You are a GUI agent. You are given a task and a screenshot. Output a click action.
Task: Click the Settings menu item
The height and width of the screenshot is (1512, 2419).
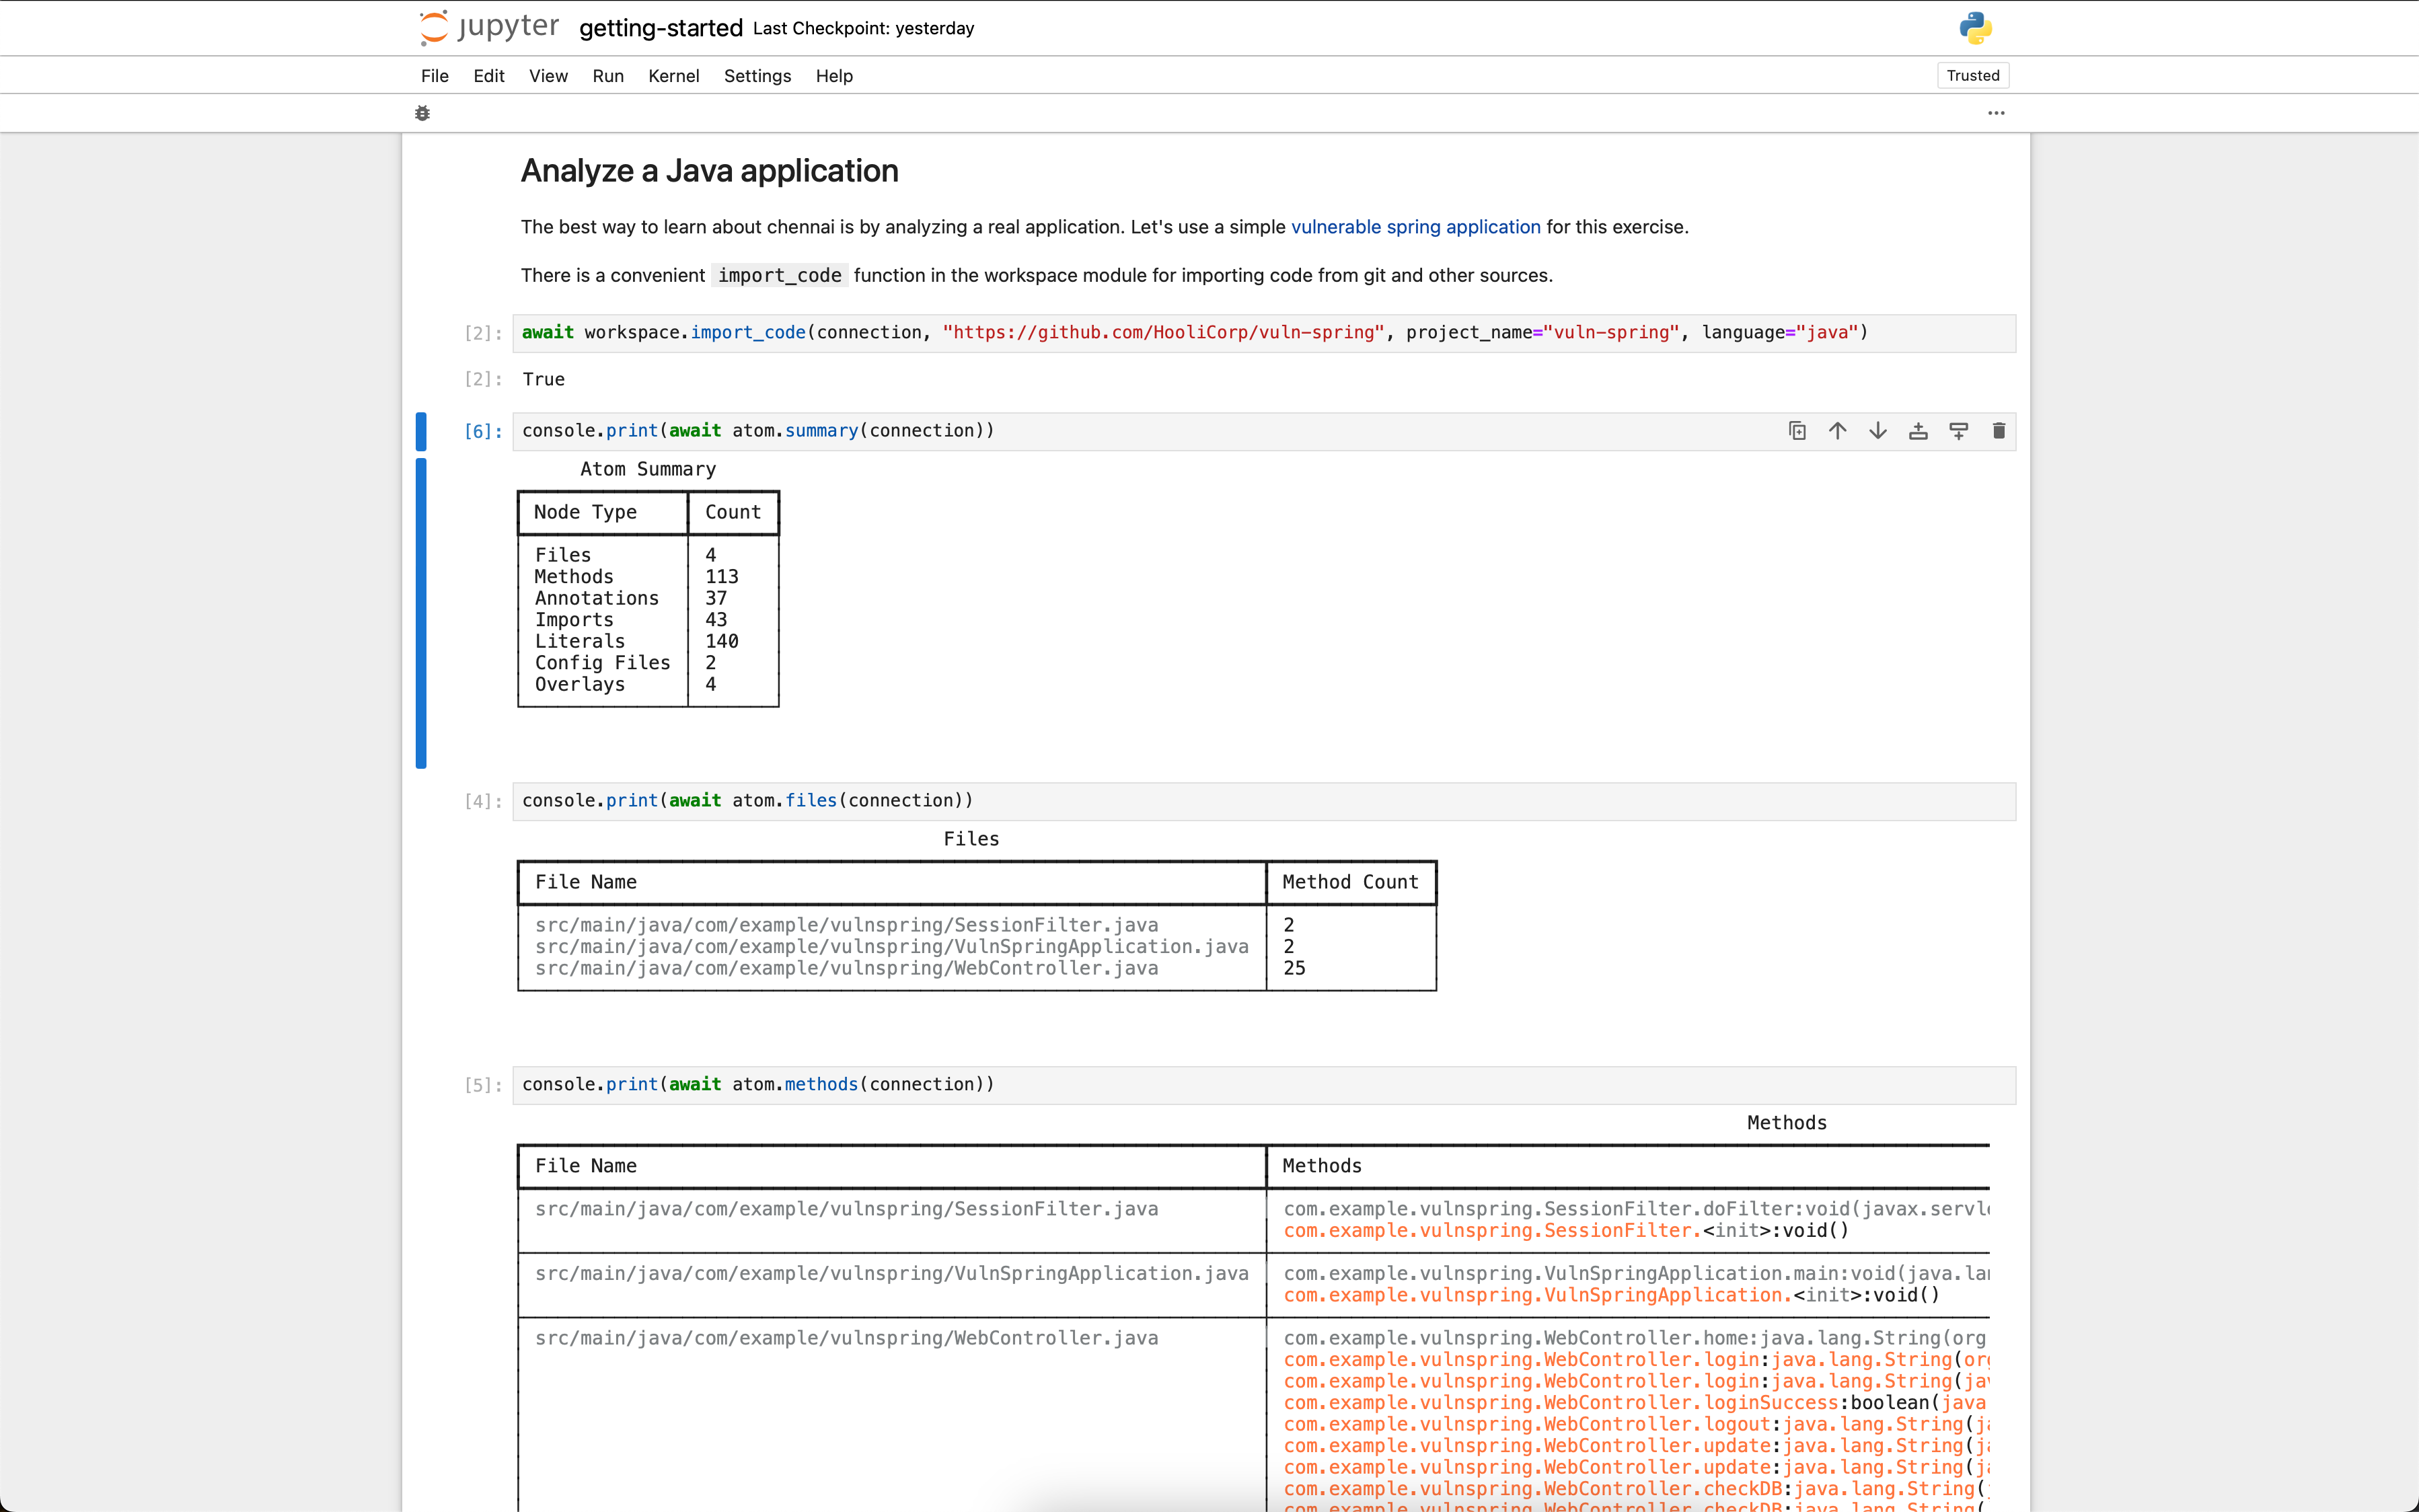[x=757, y=75]
